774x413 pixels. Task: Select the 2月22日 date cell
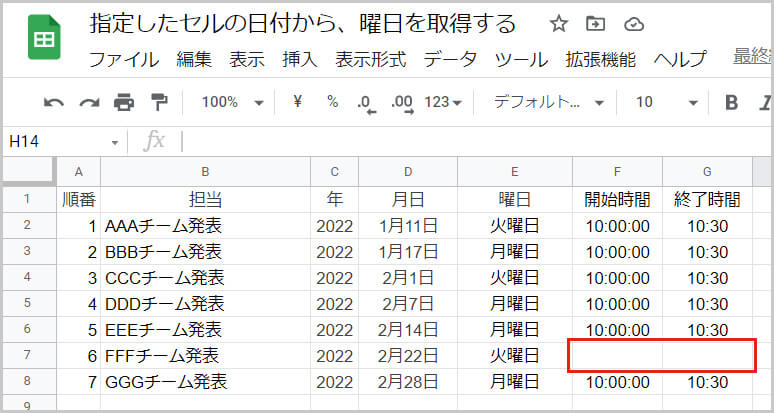pos(408,356)
